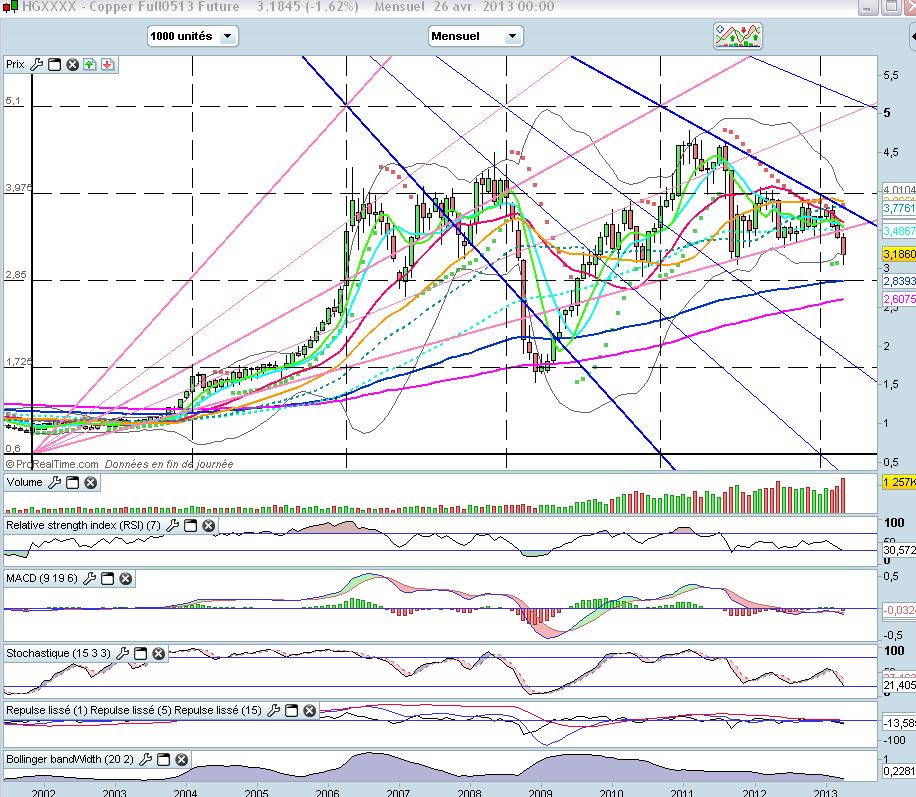Screen dimensions: 916x797
Task: Maximize the Repulse lissé panel
Action: tap(292, 711)
